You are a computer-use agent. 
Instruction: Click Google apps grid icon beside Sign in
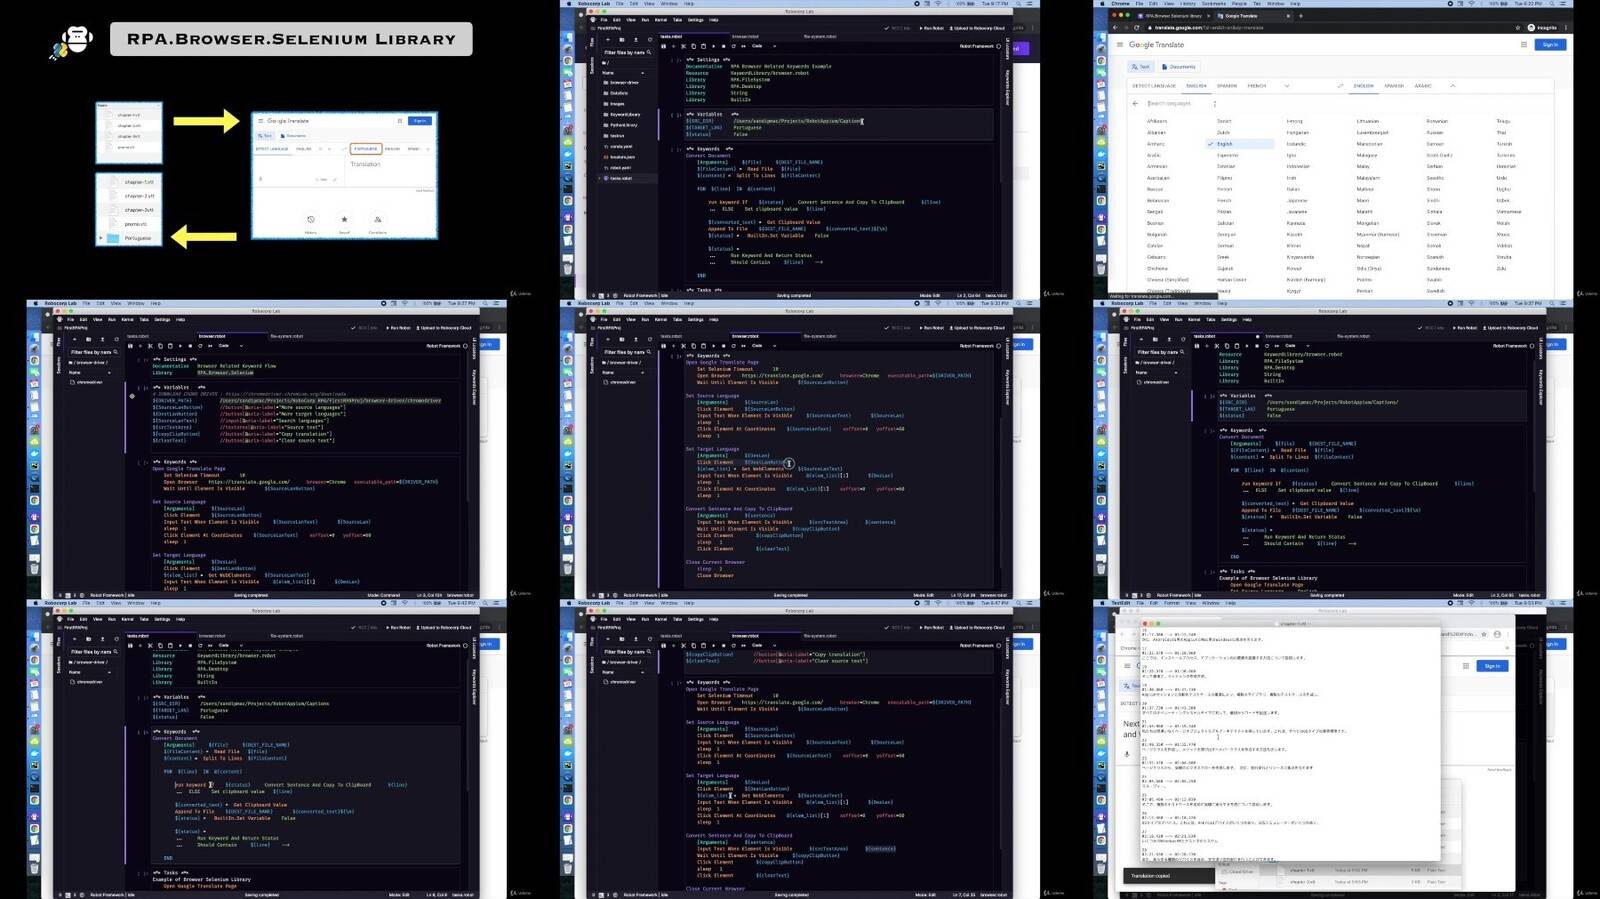pyautogui.click(x=1524, y=44)
